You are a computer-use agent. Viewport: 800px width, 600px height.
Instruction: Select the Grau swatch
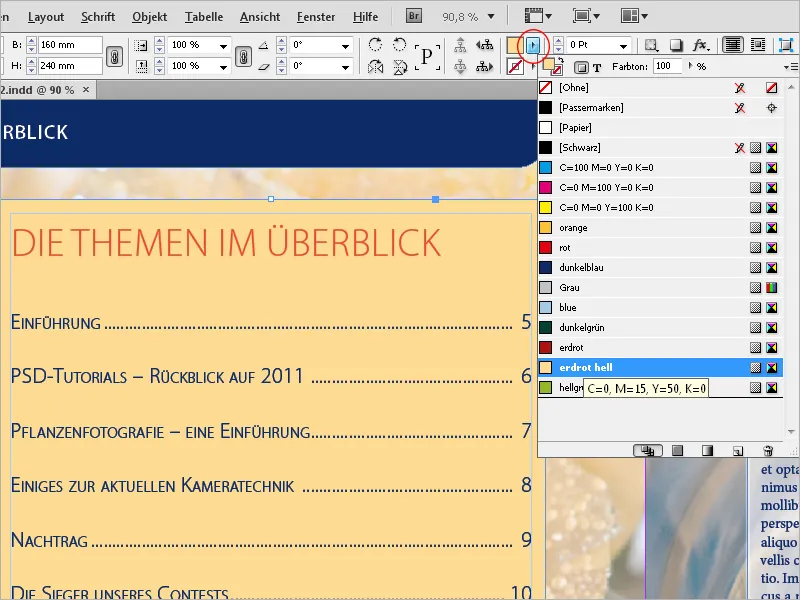click(660, 287)
